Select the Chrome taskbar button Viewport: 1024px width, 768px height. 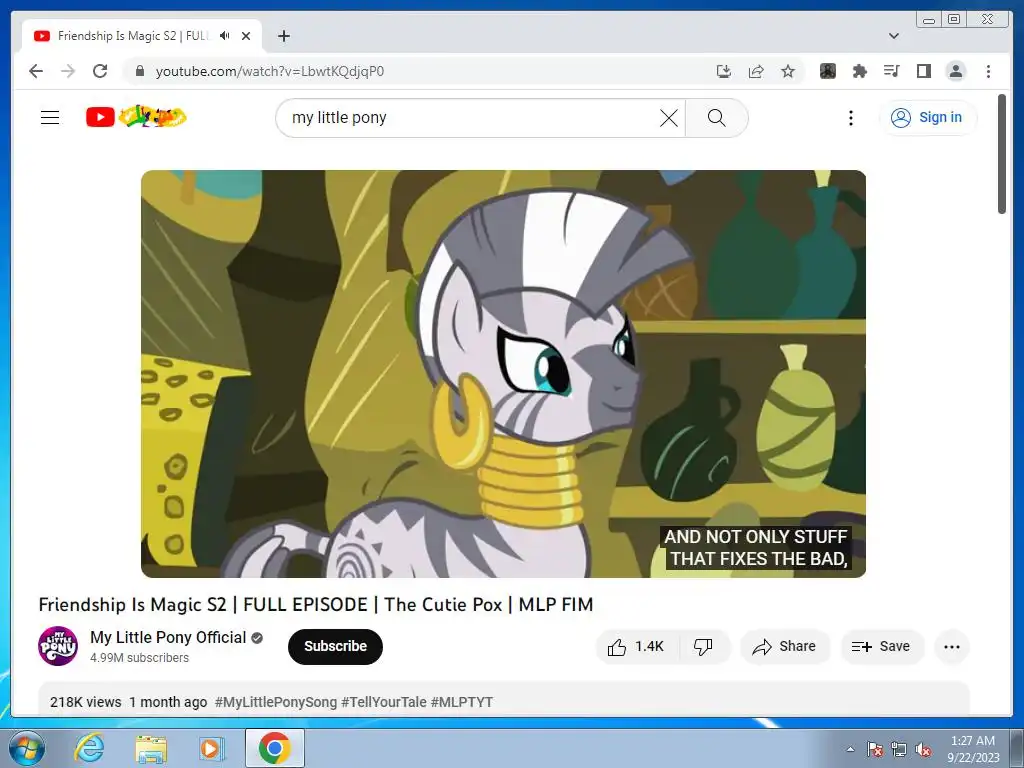coord(275,748)
